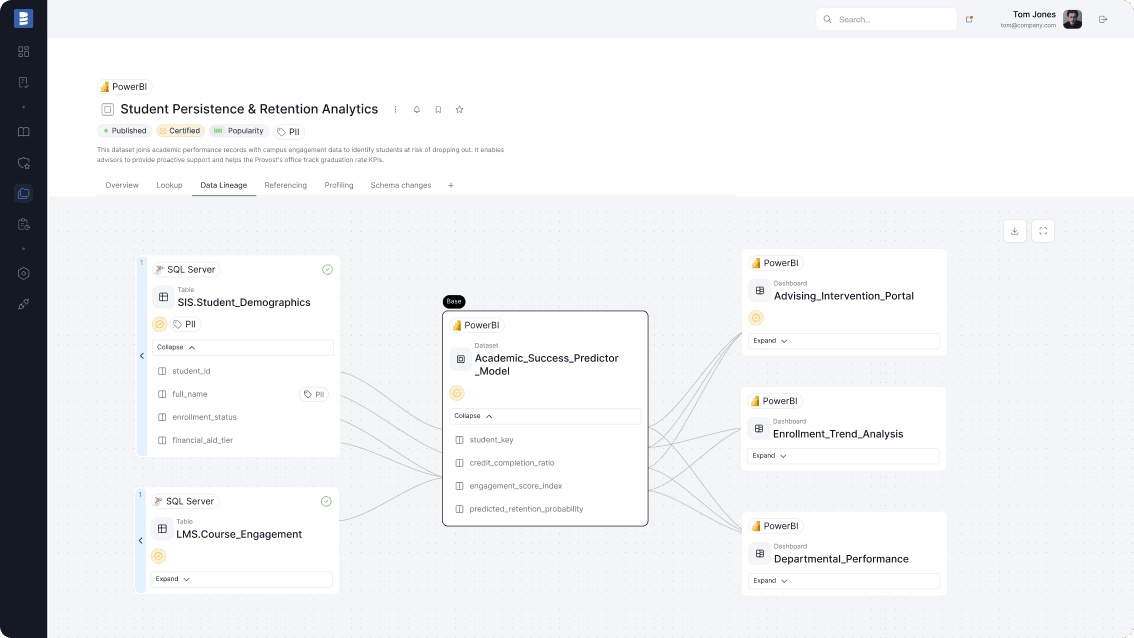Open the Schema changes tab
1134x638 pixels.
[x=400, y=185]
